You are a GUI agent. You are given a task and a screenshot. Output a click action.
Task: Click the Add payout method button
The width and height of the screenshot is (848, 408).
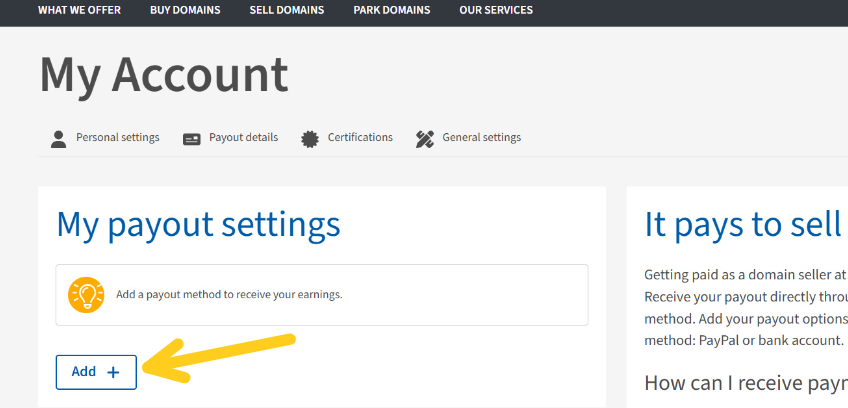click(x=96, y=372)
